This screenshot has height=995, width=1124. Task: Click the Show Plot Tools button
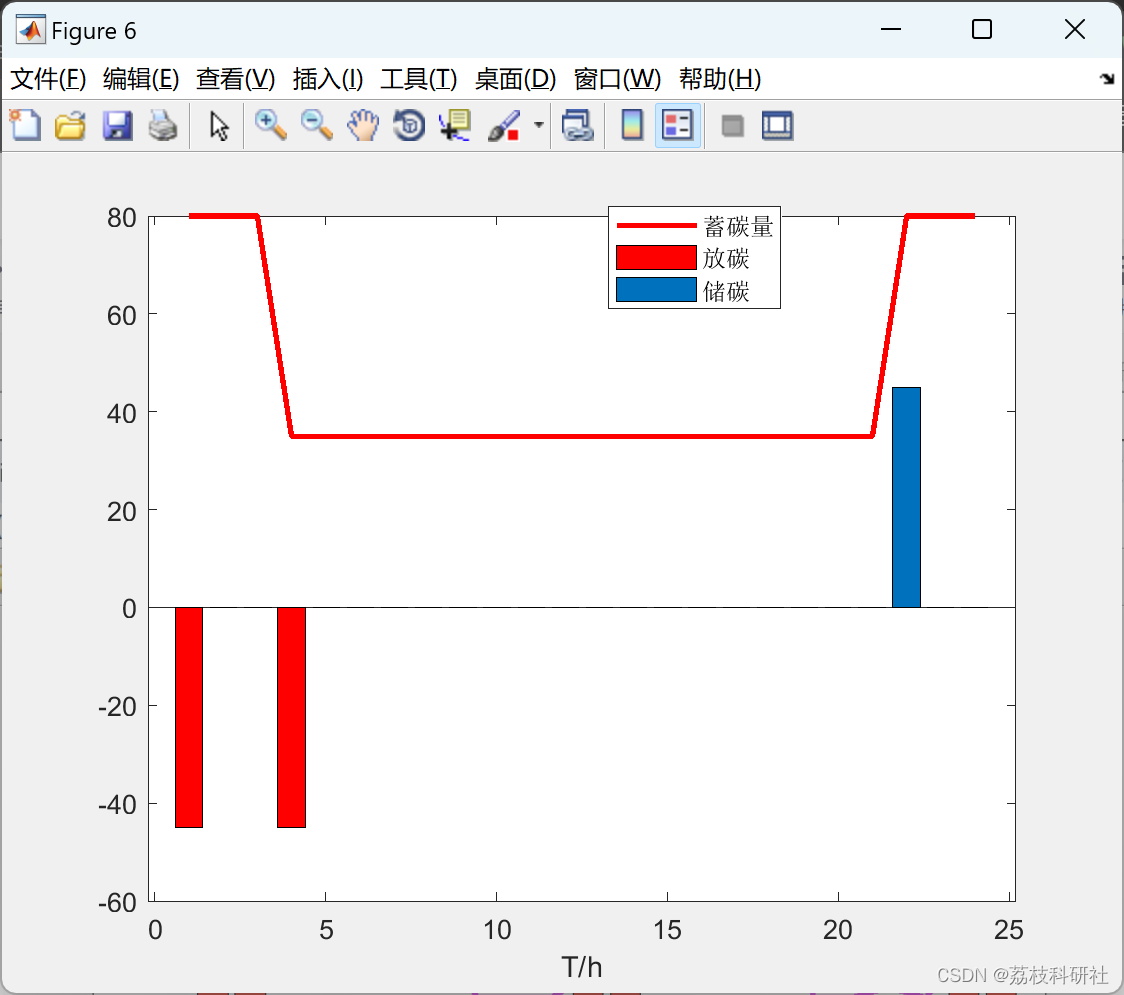coord(777,125)
